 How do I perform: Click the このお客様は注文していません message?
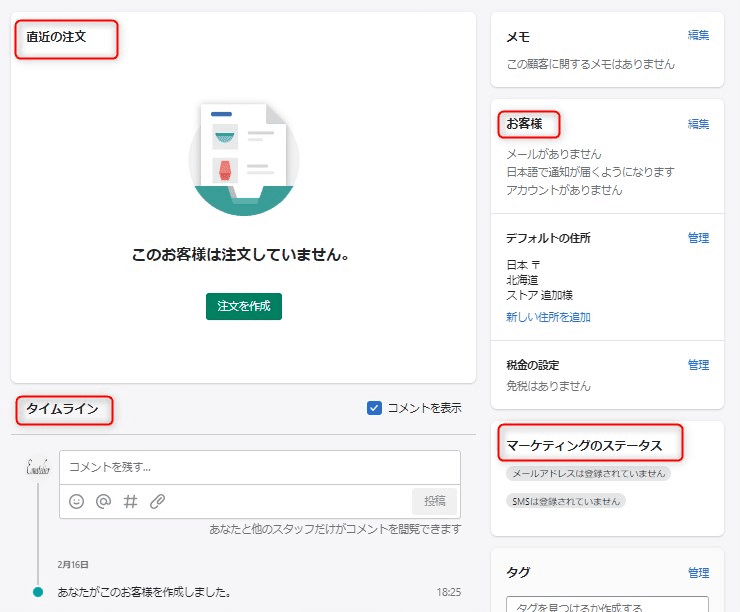[x=241, y=254]
